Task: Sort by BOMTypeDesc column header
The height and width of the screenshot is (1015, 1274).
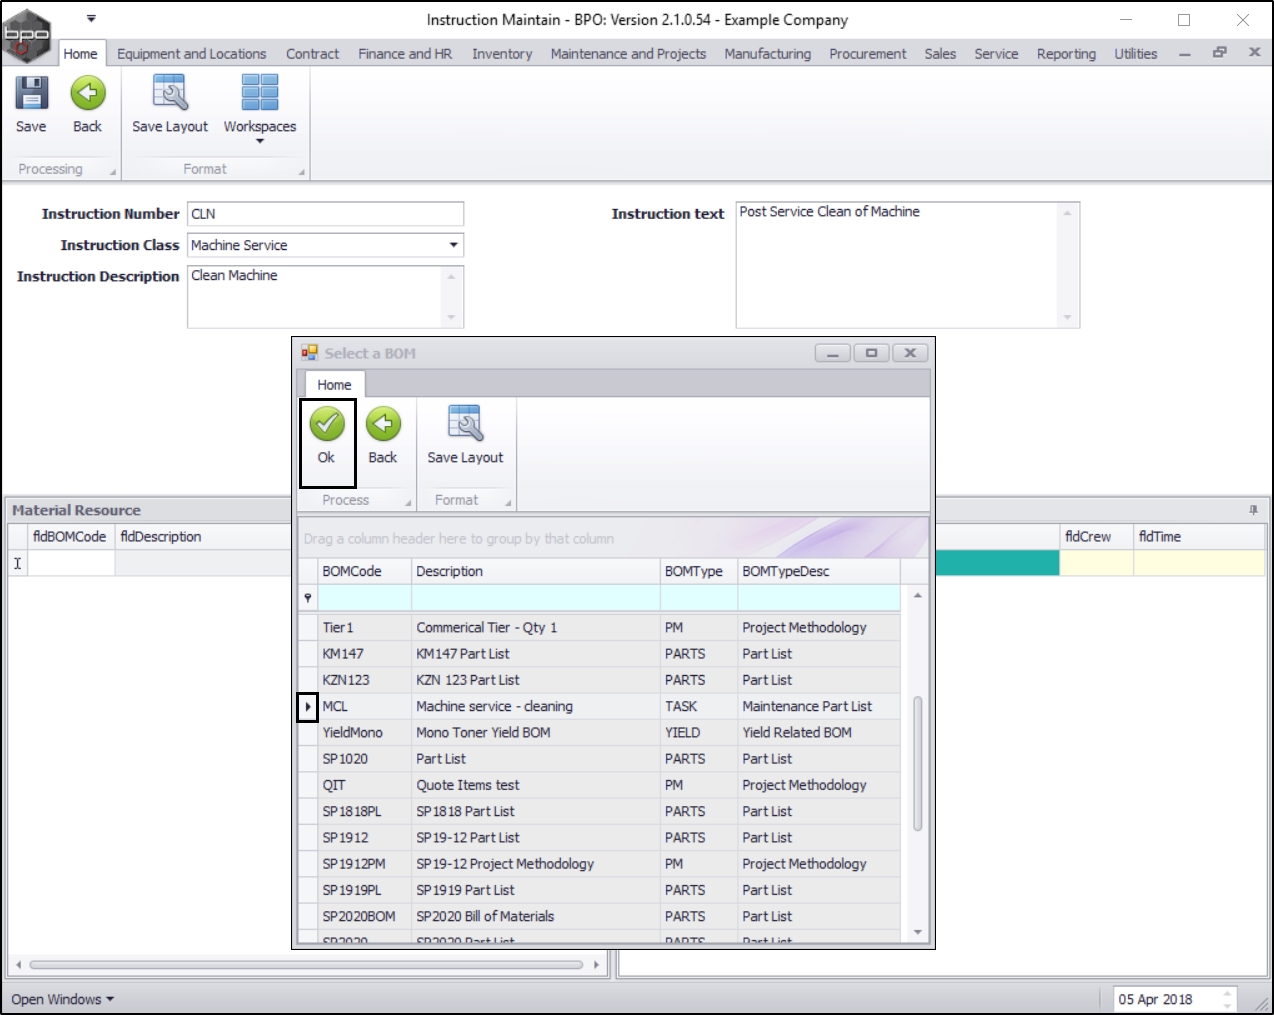Action: tap(819, 571)
